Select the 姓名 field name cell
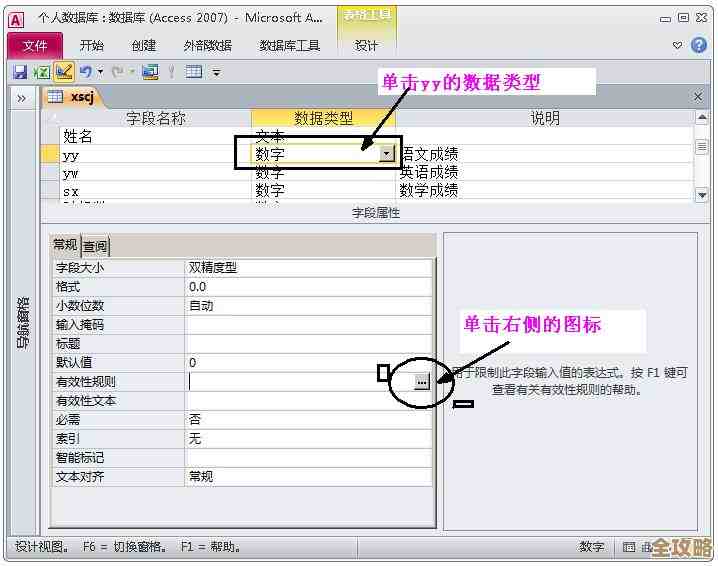Image resolution: width=718 pixels, height=566 pixels. (x=155, y=136)
